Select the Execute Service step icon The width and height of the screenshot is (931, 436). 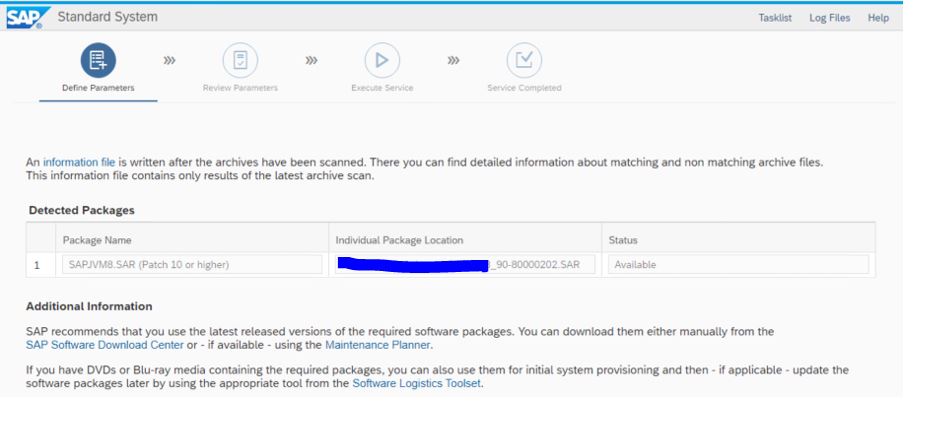[x=382, y=60]
